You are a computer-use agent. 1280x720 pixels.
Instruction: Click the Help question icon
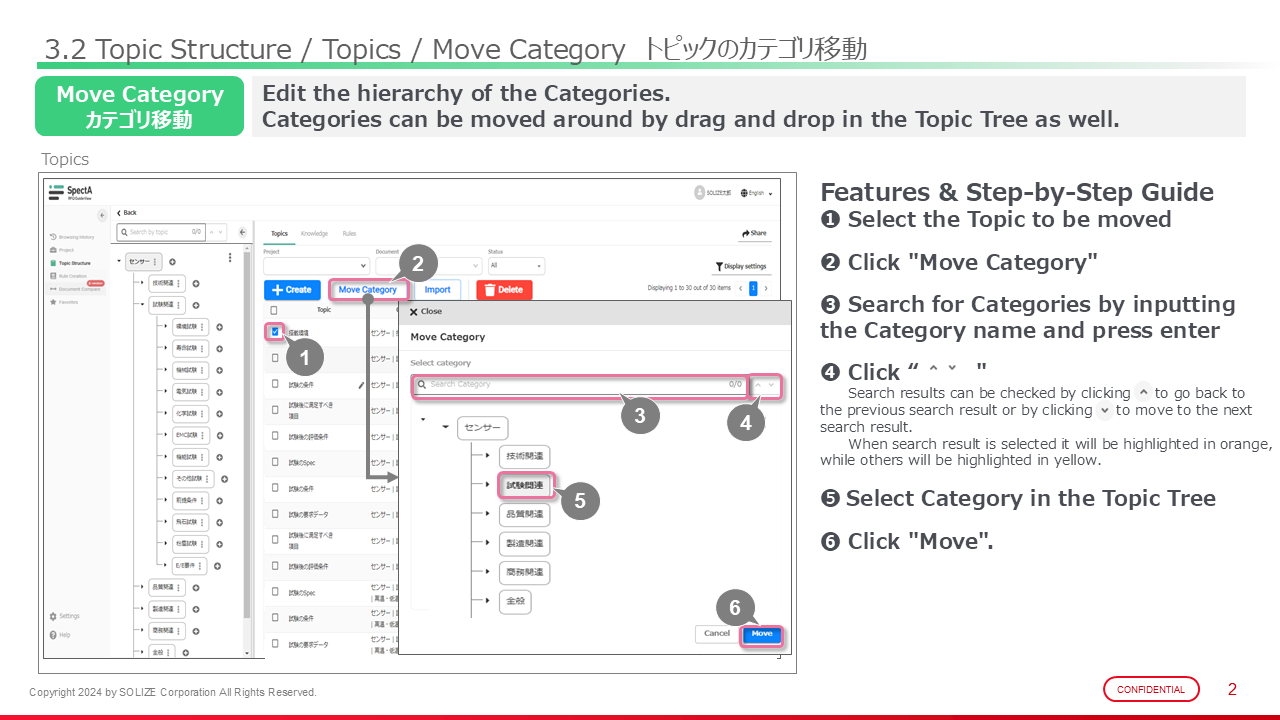pyautogui.click(x=53, y=635)
